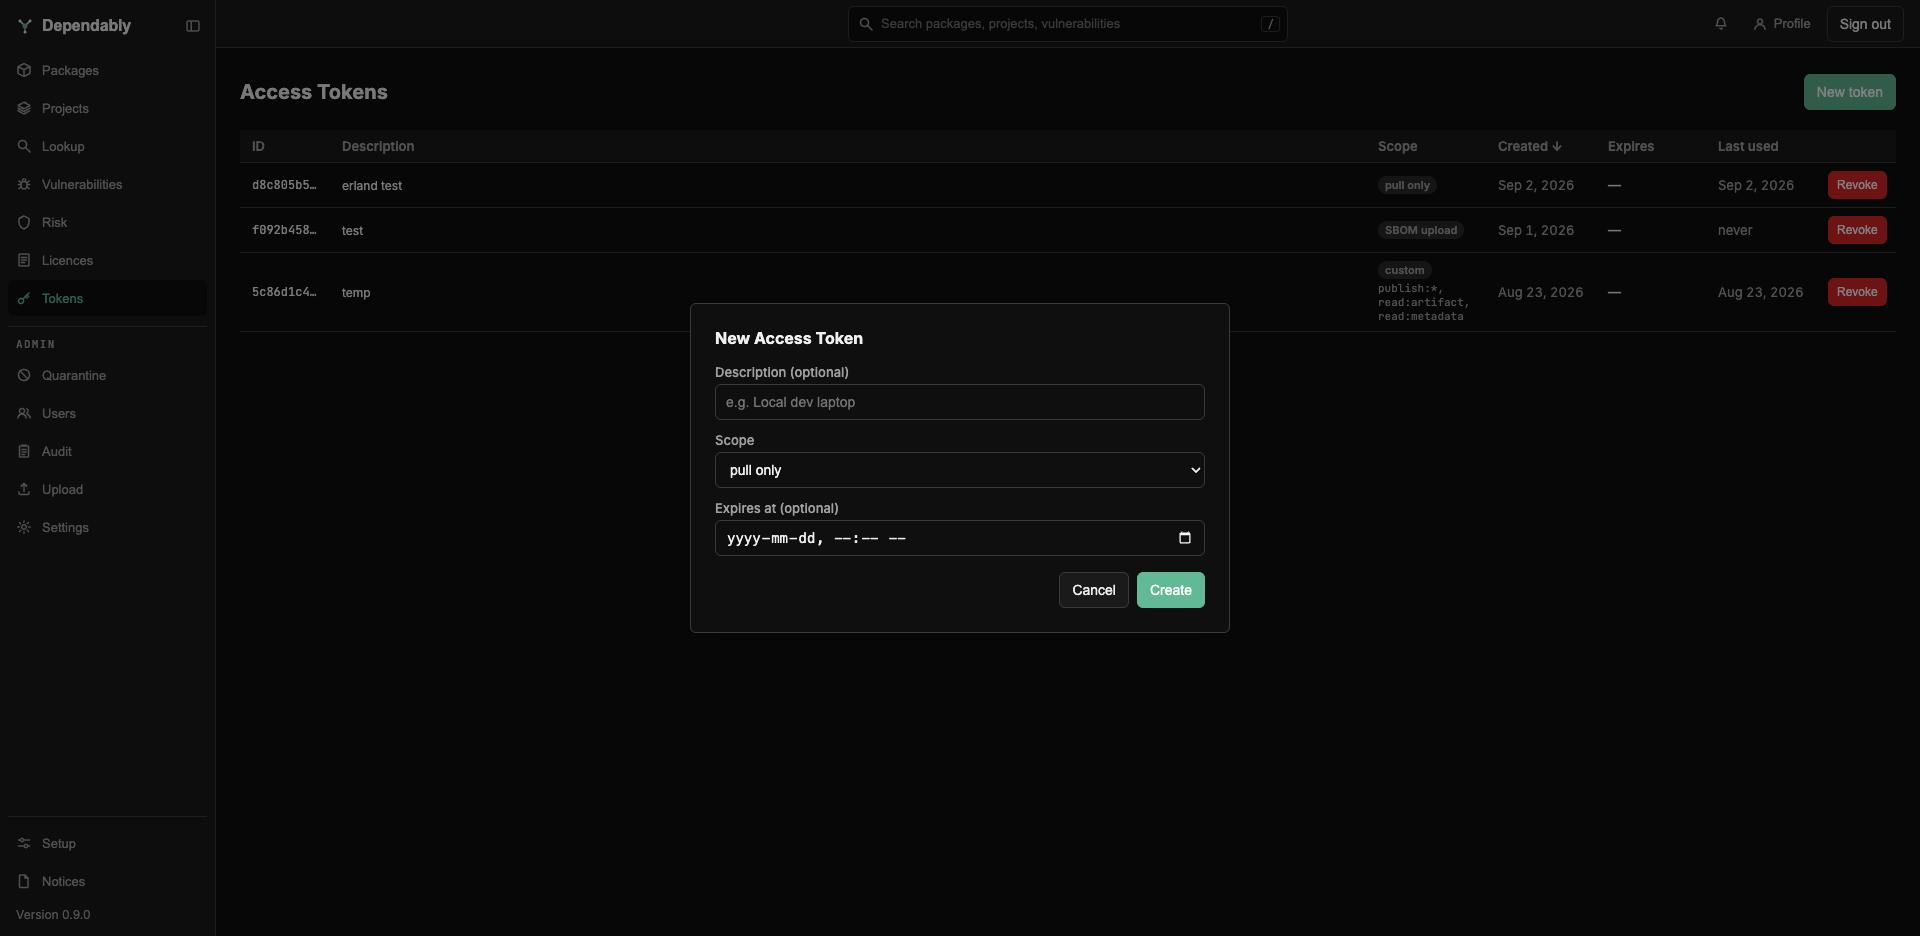The width and height of the screenshot is (1920, 936).
Task: Click the Audit clipboard icon in sidebar
Action: (x=24, y=452)
